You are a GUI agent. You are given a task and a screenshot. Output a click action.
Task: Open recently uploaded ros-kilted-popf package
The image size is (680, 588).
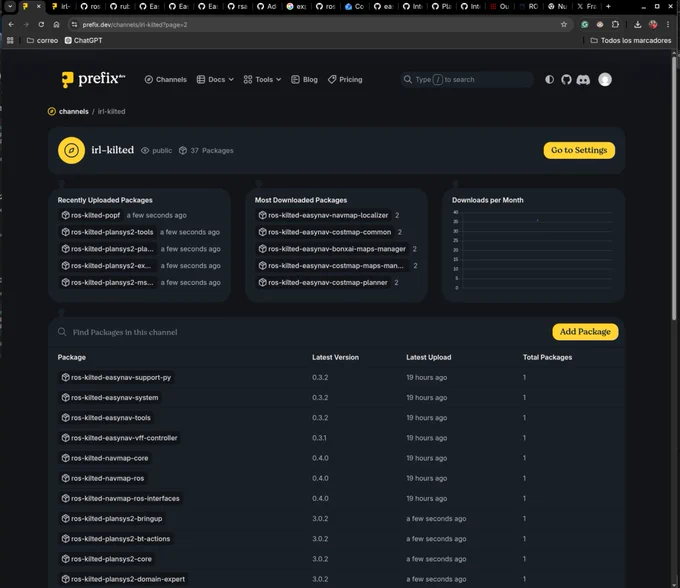coord(91,215)
